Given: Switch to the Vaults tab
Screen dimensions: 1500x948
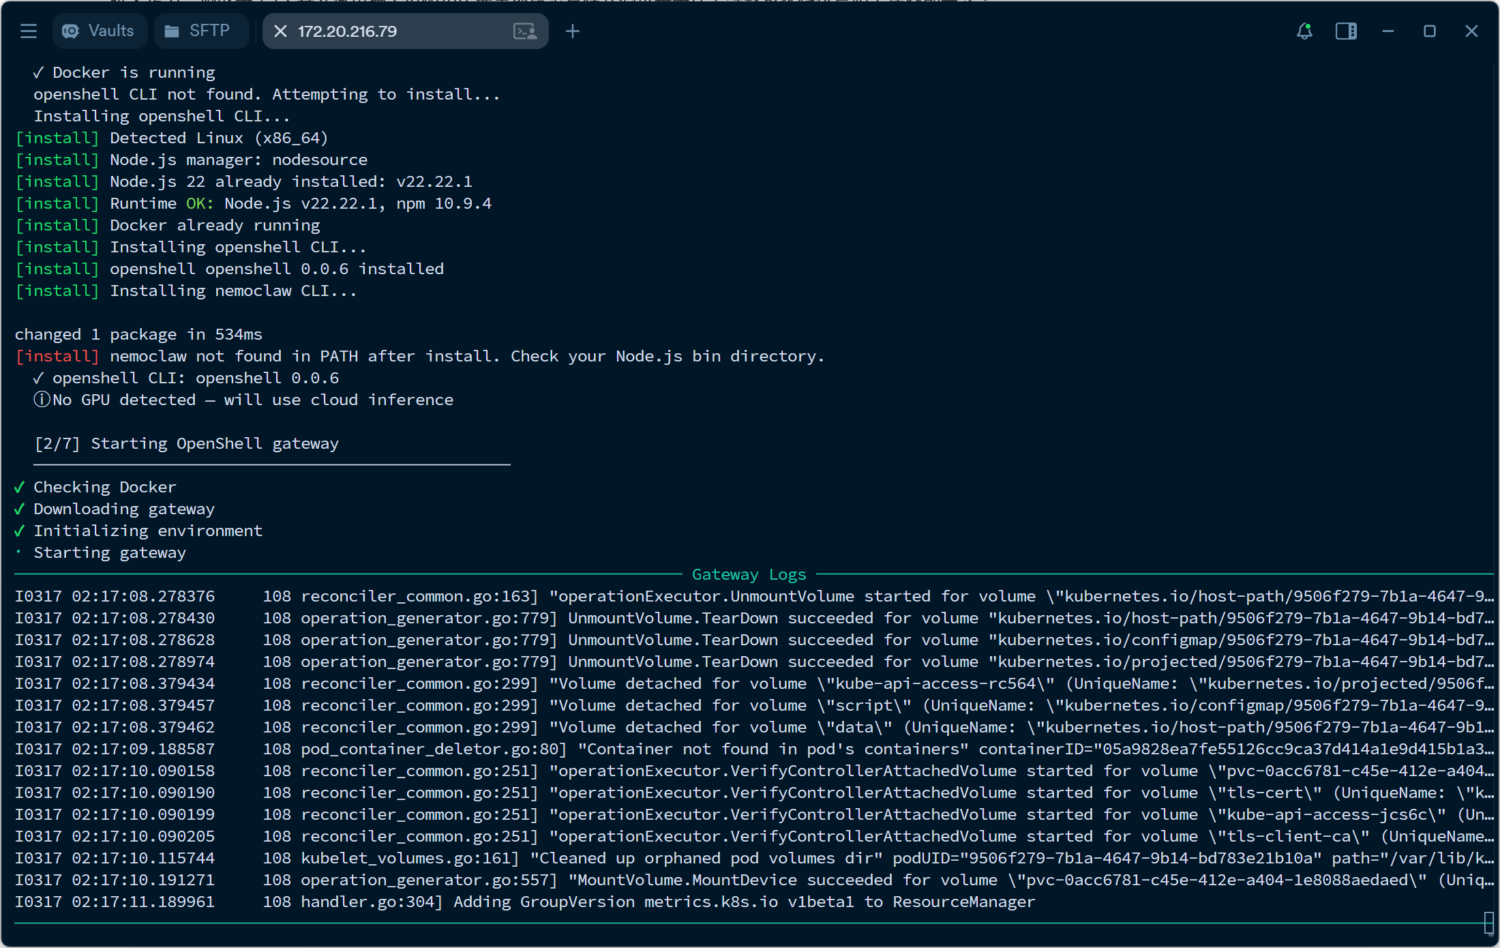Looking at the screenshot, I should coord(98,31).
